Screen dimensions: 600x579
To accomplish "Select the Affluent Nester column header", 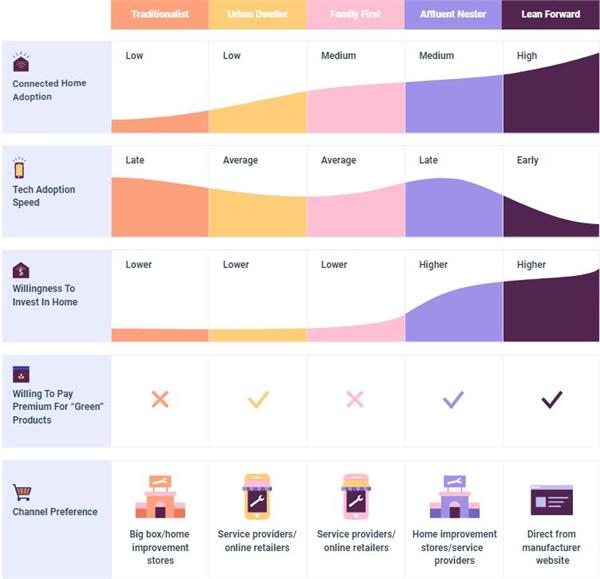I will 454,14.
